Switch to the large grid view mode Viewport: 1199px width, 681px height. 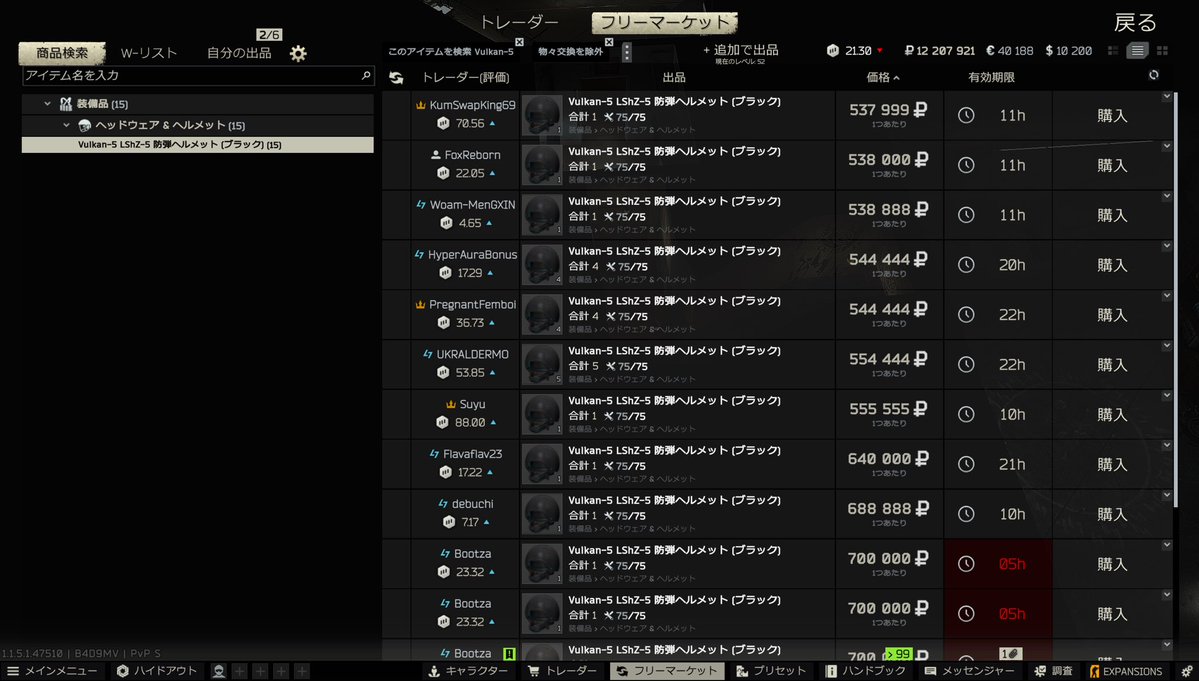(1162, 51)
